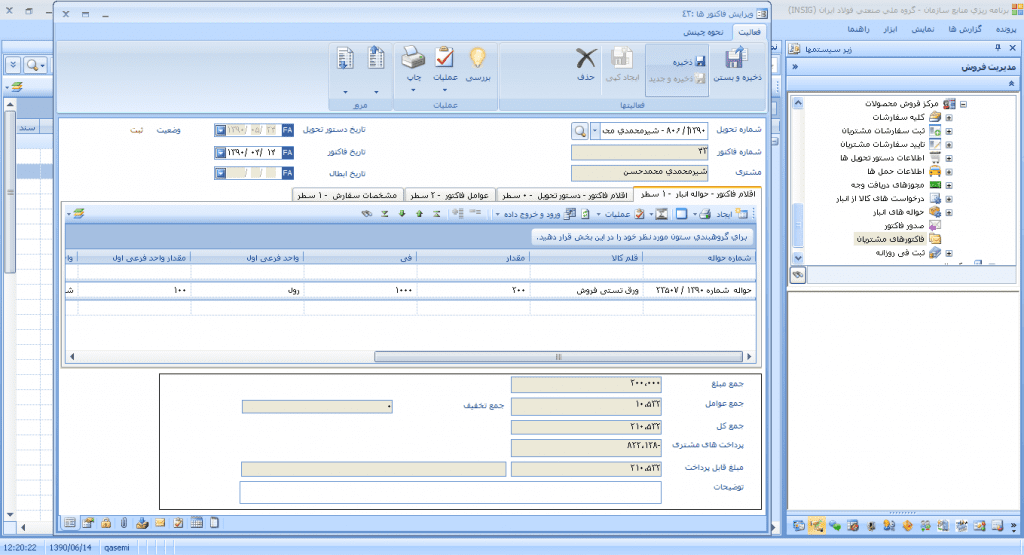Click the Operations (عملیات) checklist icon in ribbon
The image size is (1024, 555).
point(445,61)
